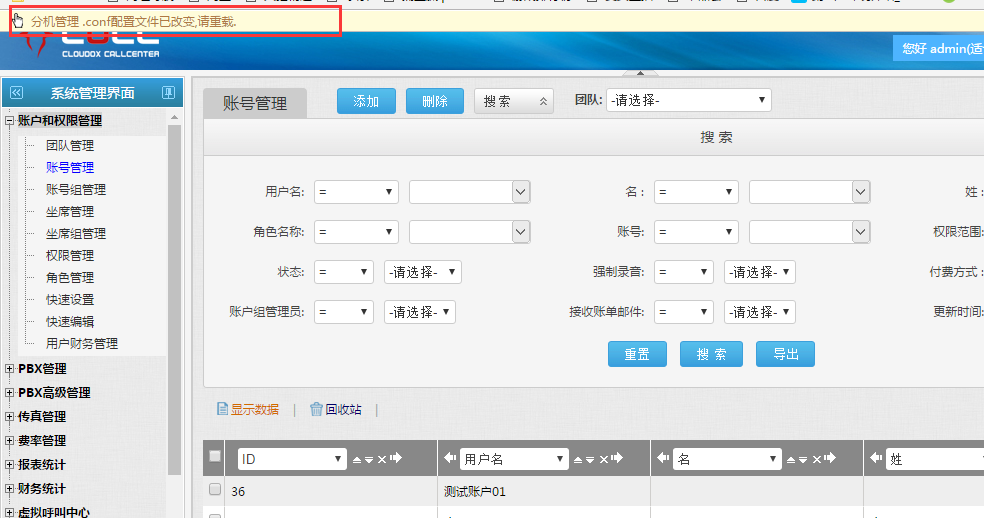Open 状态 value -请选择- dropdown
The height and width of the screenshot is (518, 984).
pos(422,272)
